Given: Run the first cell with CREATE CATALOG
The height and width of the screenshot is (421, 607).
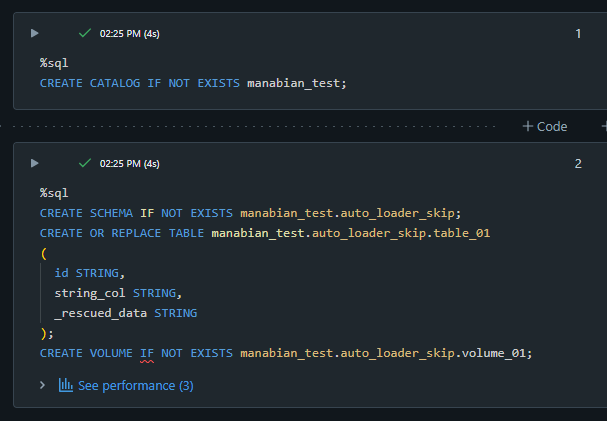Looking at the screenshot, I should 35,33.
